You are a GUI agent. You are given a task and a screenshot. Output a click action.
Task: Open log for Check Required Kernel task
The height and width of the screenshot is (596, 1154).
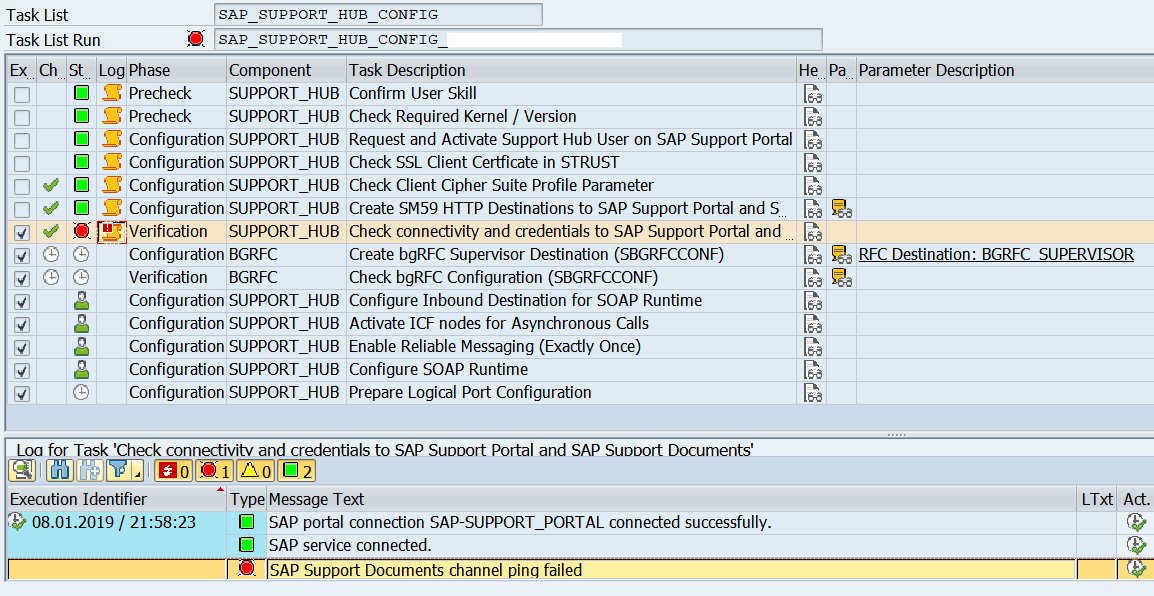(x=112, y=116)
